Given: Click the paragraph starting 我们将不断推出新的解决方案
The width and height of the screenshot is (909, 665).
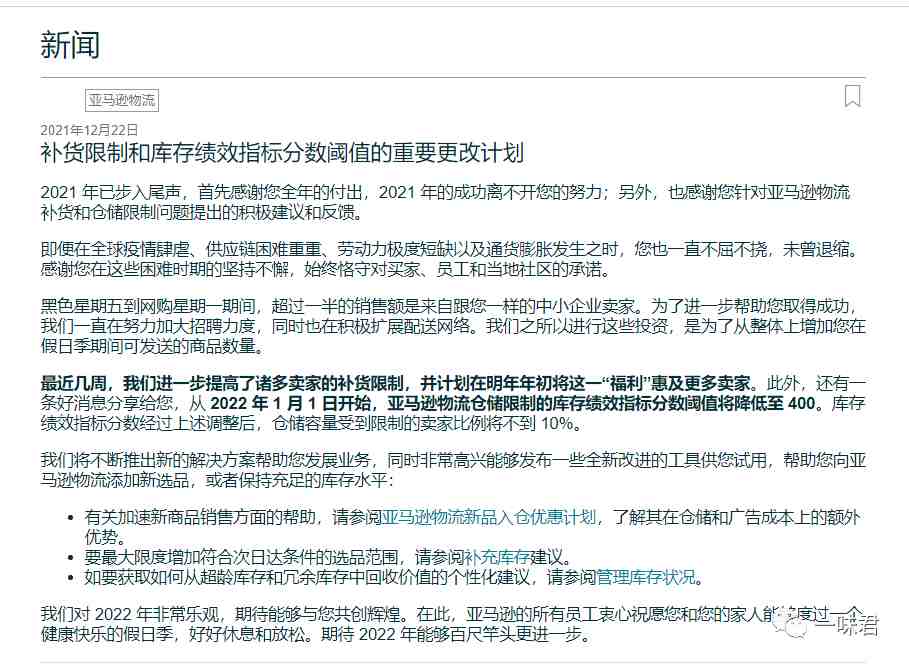Looking at the screenshot, I should [x=453, y=470].
